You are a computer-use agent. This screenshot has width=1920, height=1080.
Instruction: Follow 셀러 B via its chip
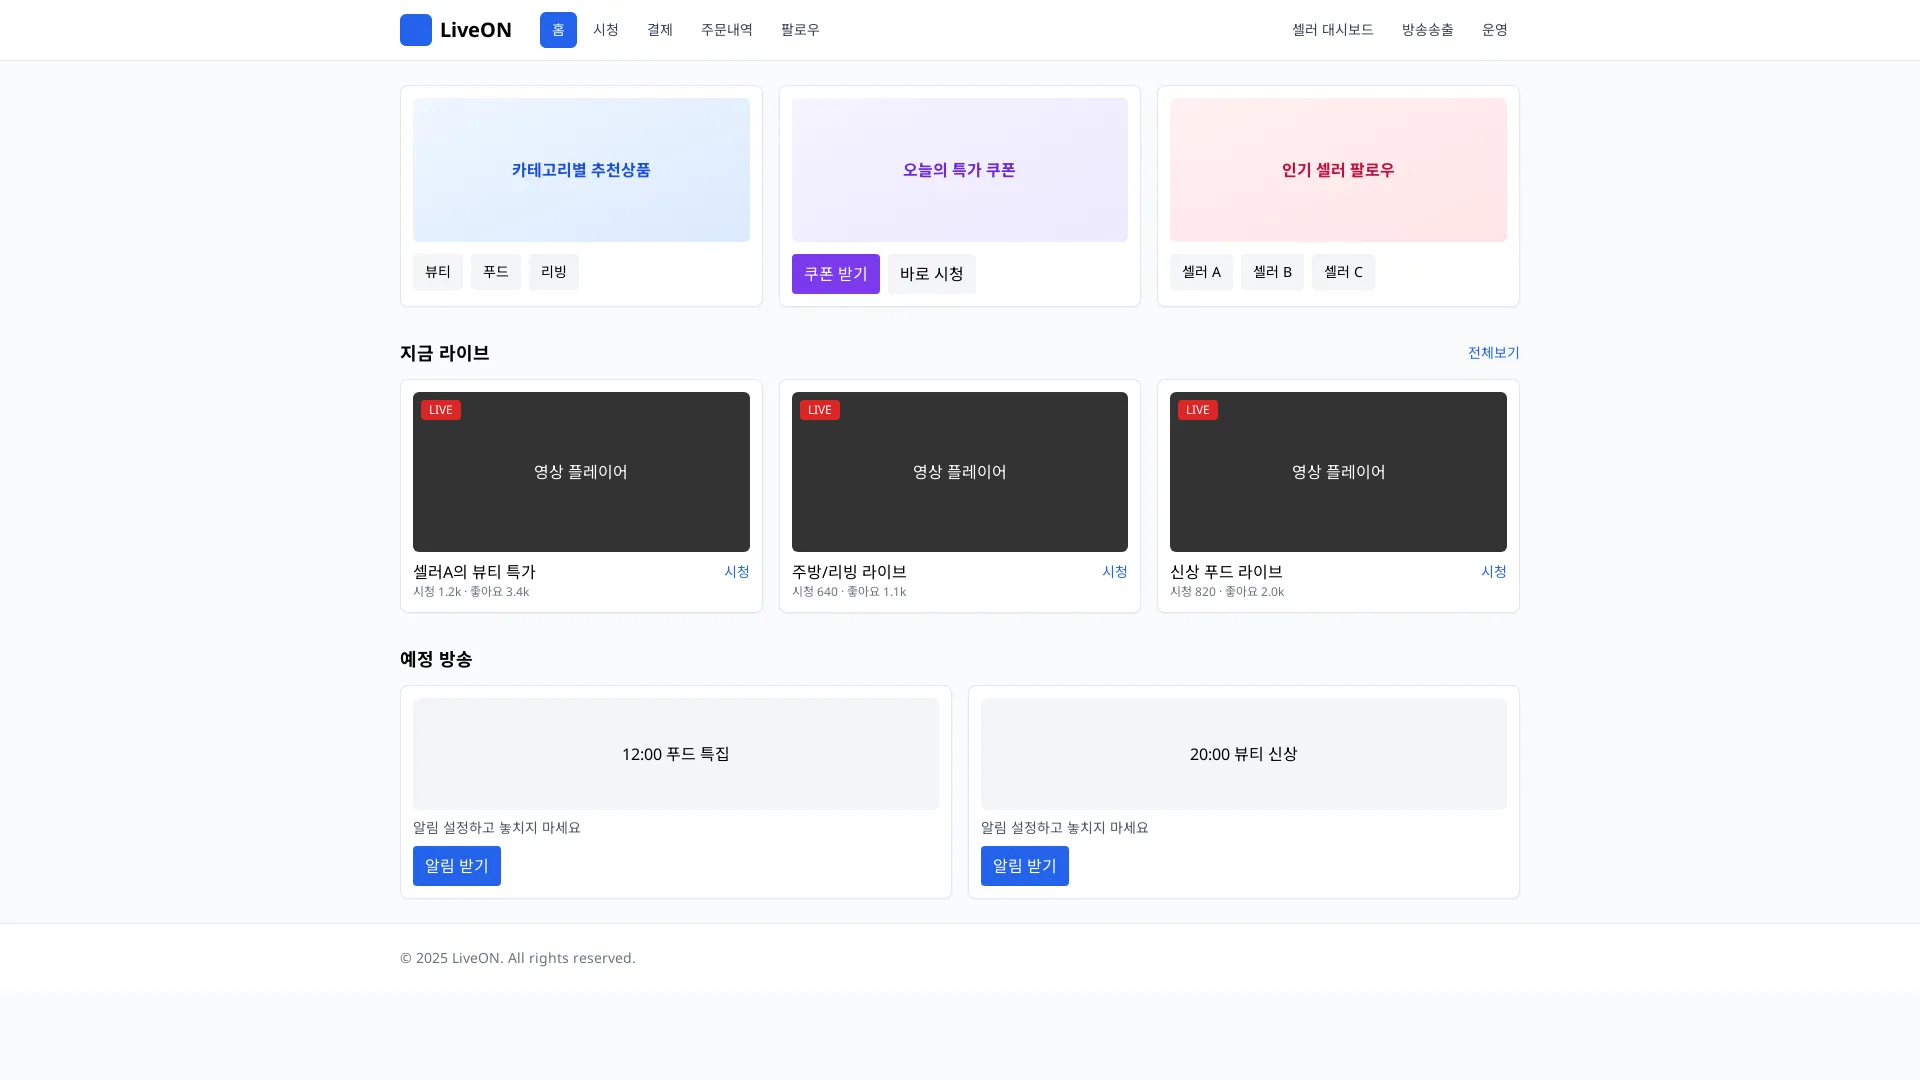click(x=1272, y=272)
